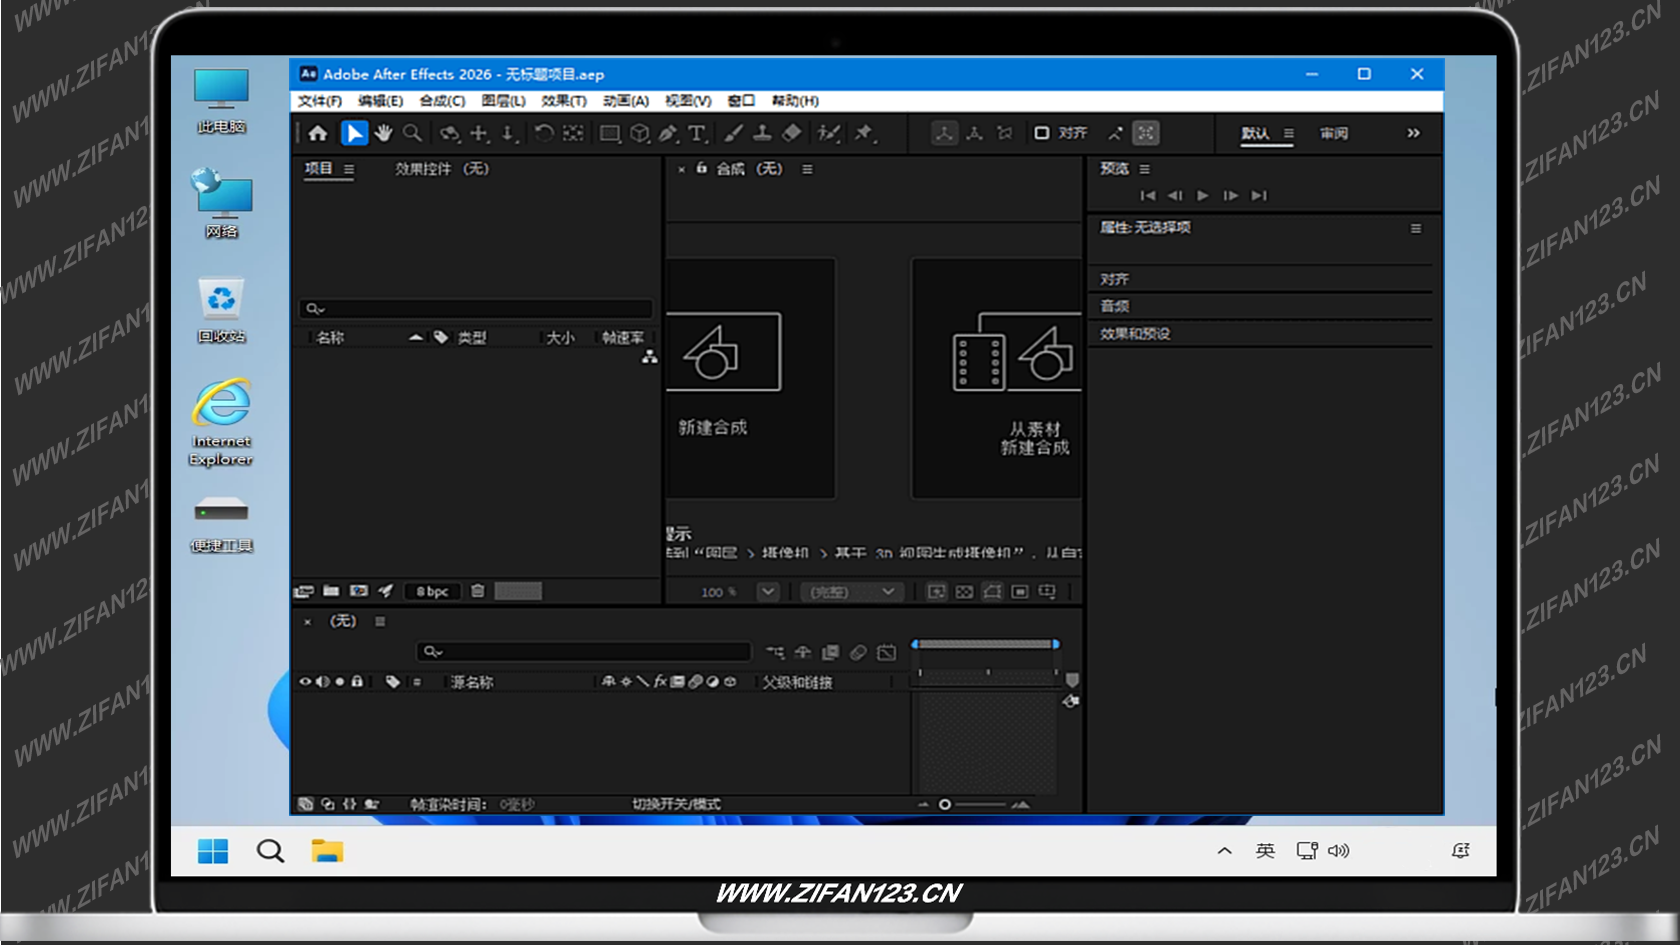
Task: Open the 默认 workspace menu icon
Action: pos(1289,133)
